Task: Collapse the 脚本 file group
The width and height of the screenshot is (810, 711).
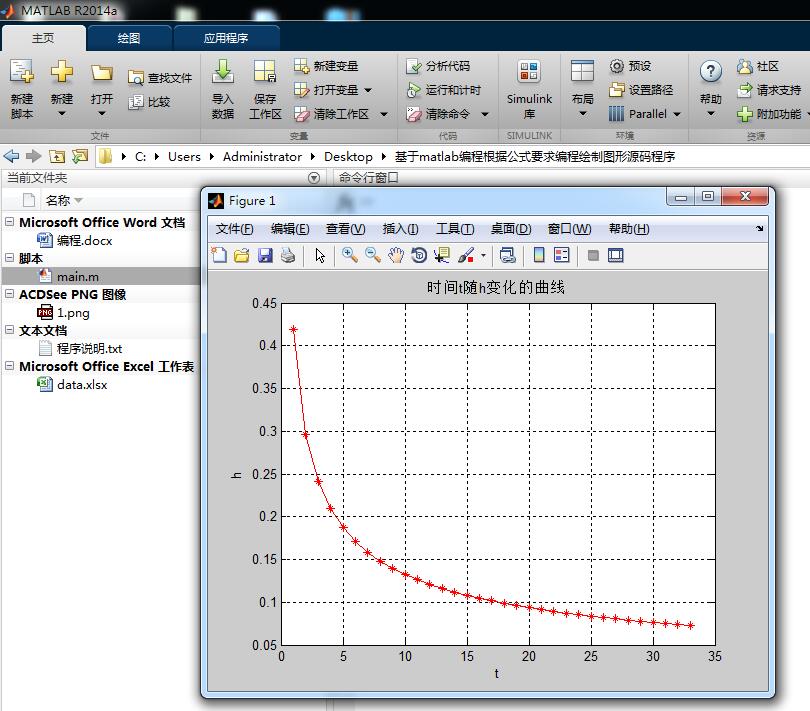Action: coord(9,257)
